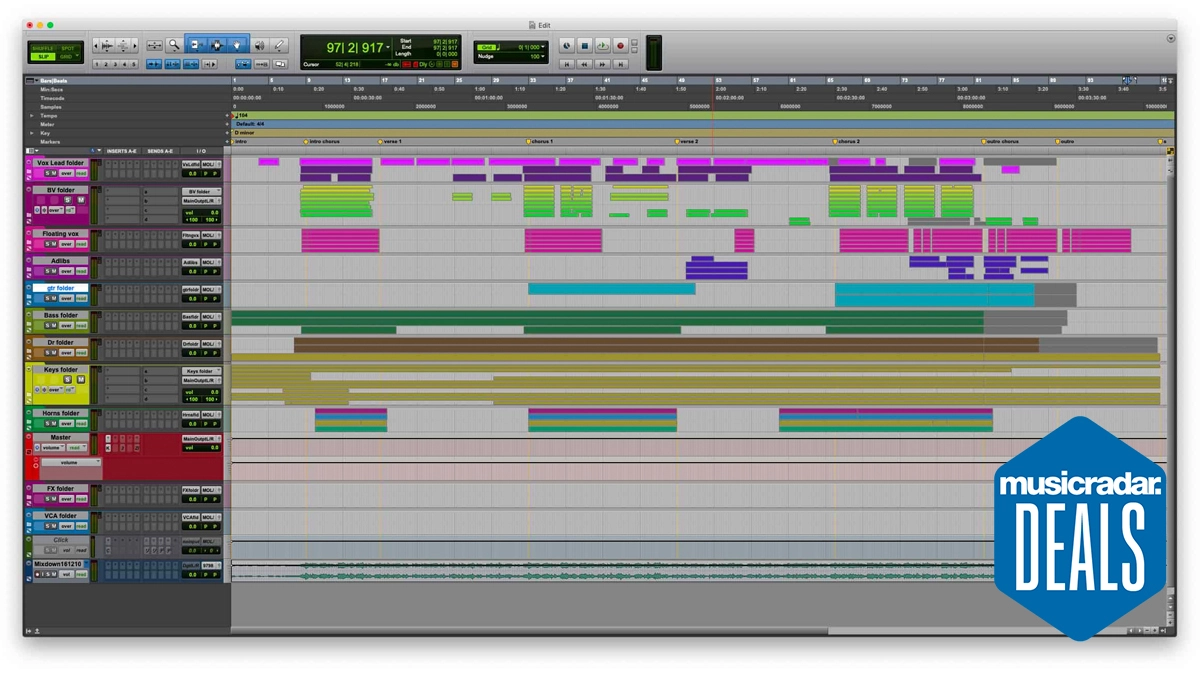The height and width of the screenshot is (675, 1200).
Task: Click the Stop button in transport
Action: [585, 46]
